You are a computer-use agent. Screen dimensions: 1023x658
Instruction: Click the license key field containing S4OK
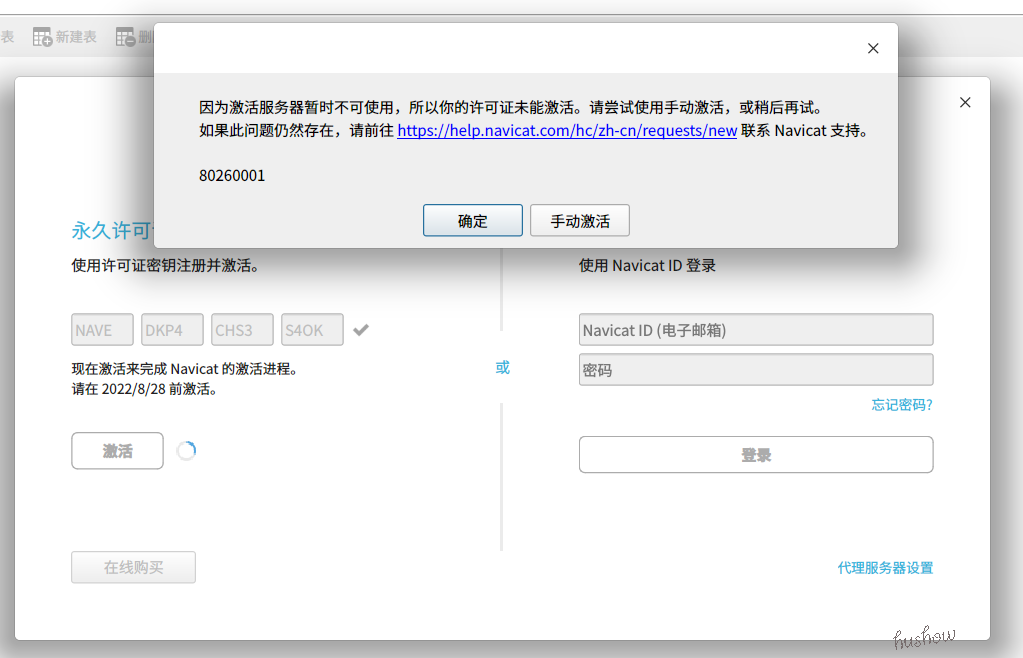tap(312, 330)
